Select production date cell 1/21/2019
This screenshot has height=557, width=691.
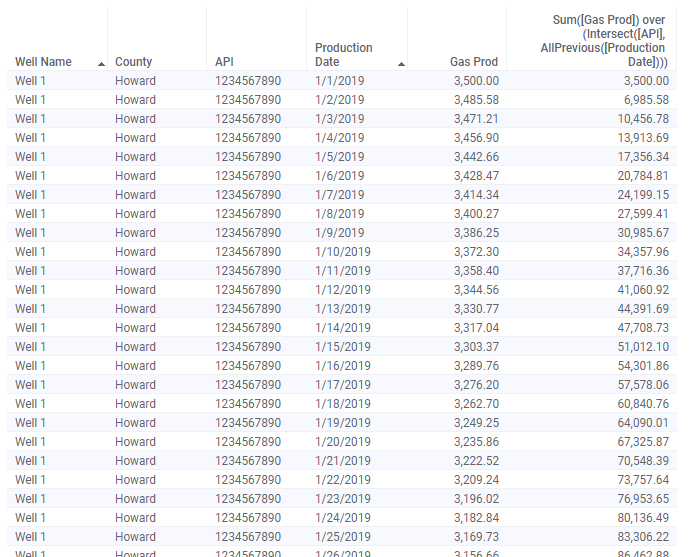(x=343, y=460)
